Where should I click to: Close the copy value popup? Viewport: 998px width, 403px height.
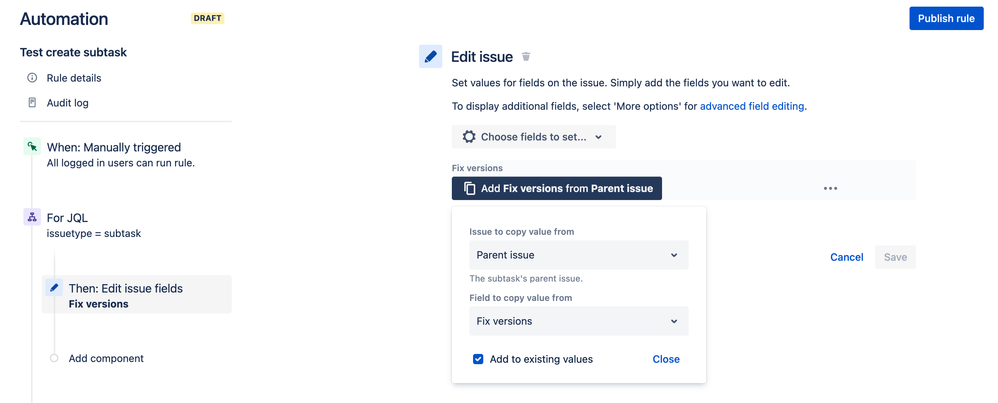[x=665, y=359]
